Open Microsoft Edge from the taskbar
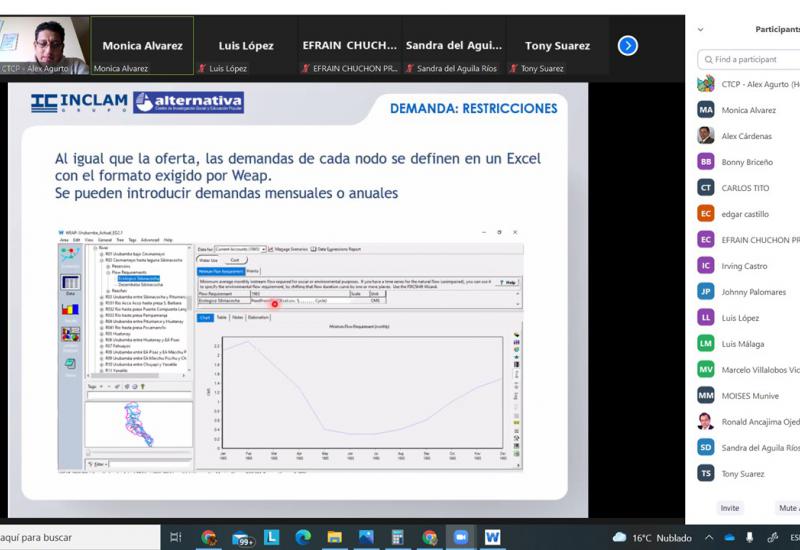The image size is (800, 550). click(304, 538)
